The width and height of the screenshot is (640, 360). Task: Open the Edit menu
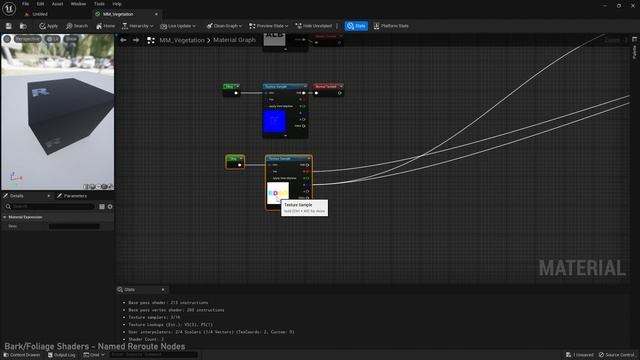(40, 4)
